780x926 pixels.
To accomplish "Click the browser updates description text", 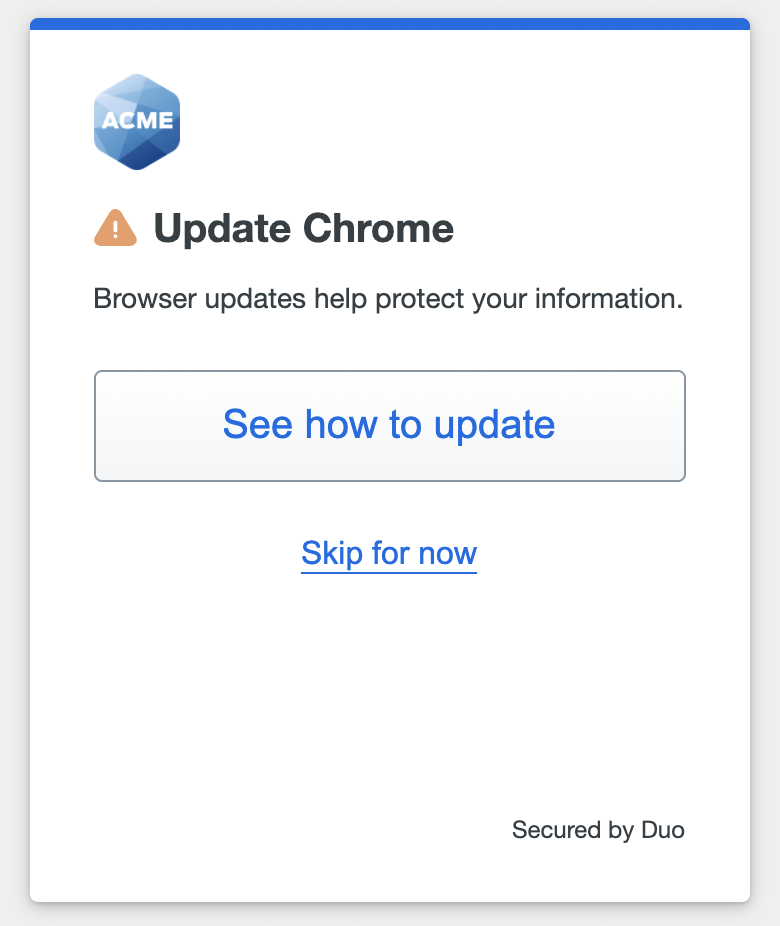I will click(x=388, y=299).
